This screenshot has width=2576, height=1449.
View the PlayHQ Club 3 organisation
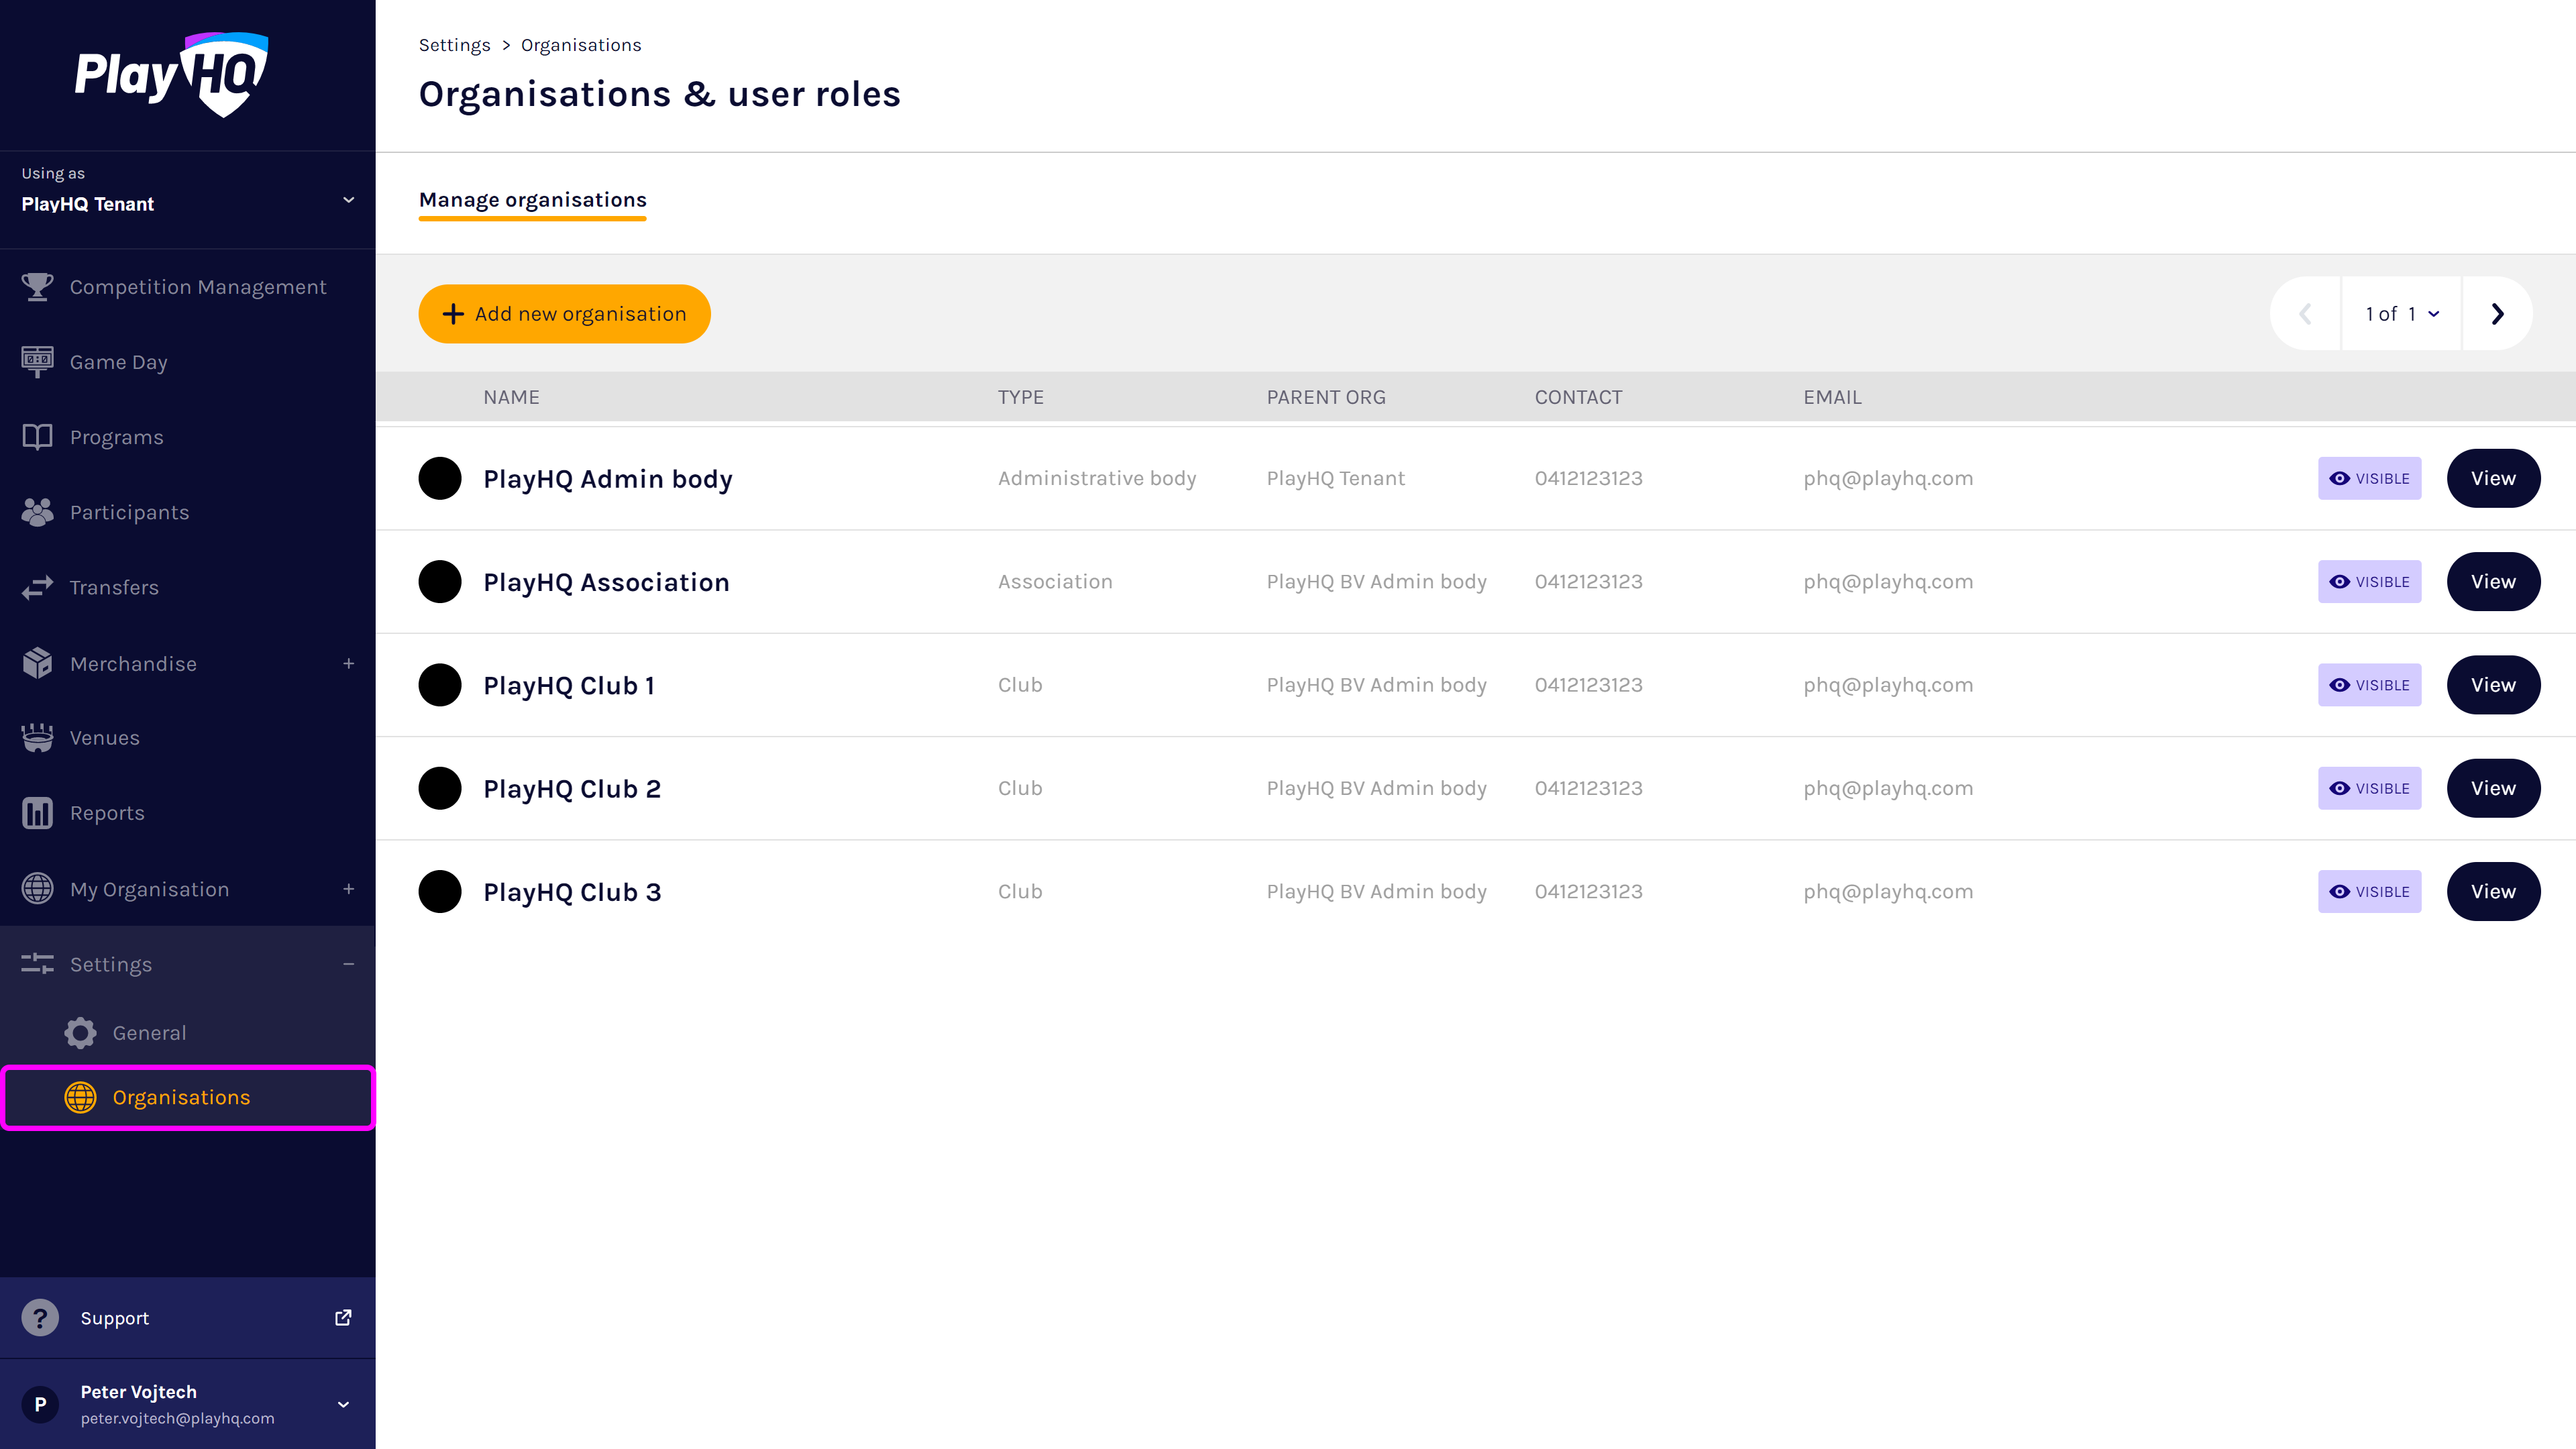[x=2493, y=892]
